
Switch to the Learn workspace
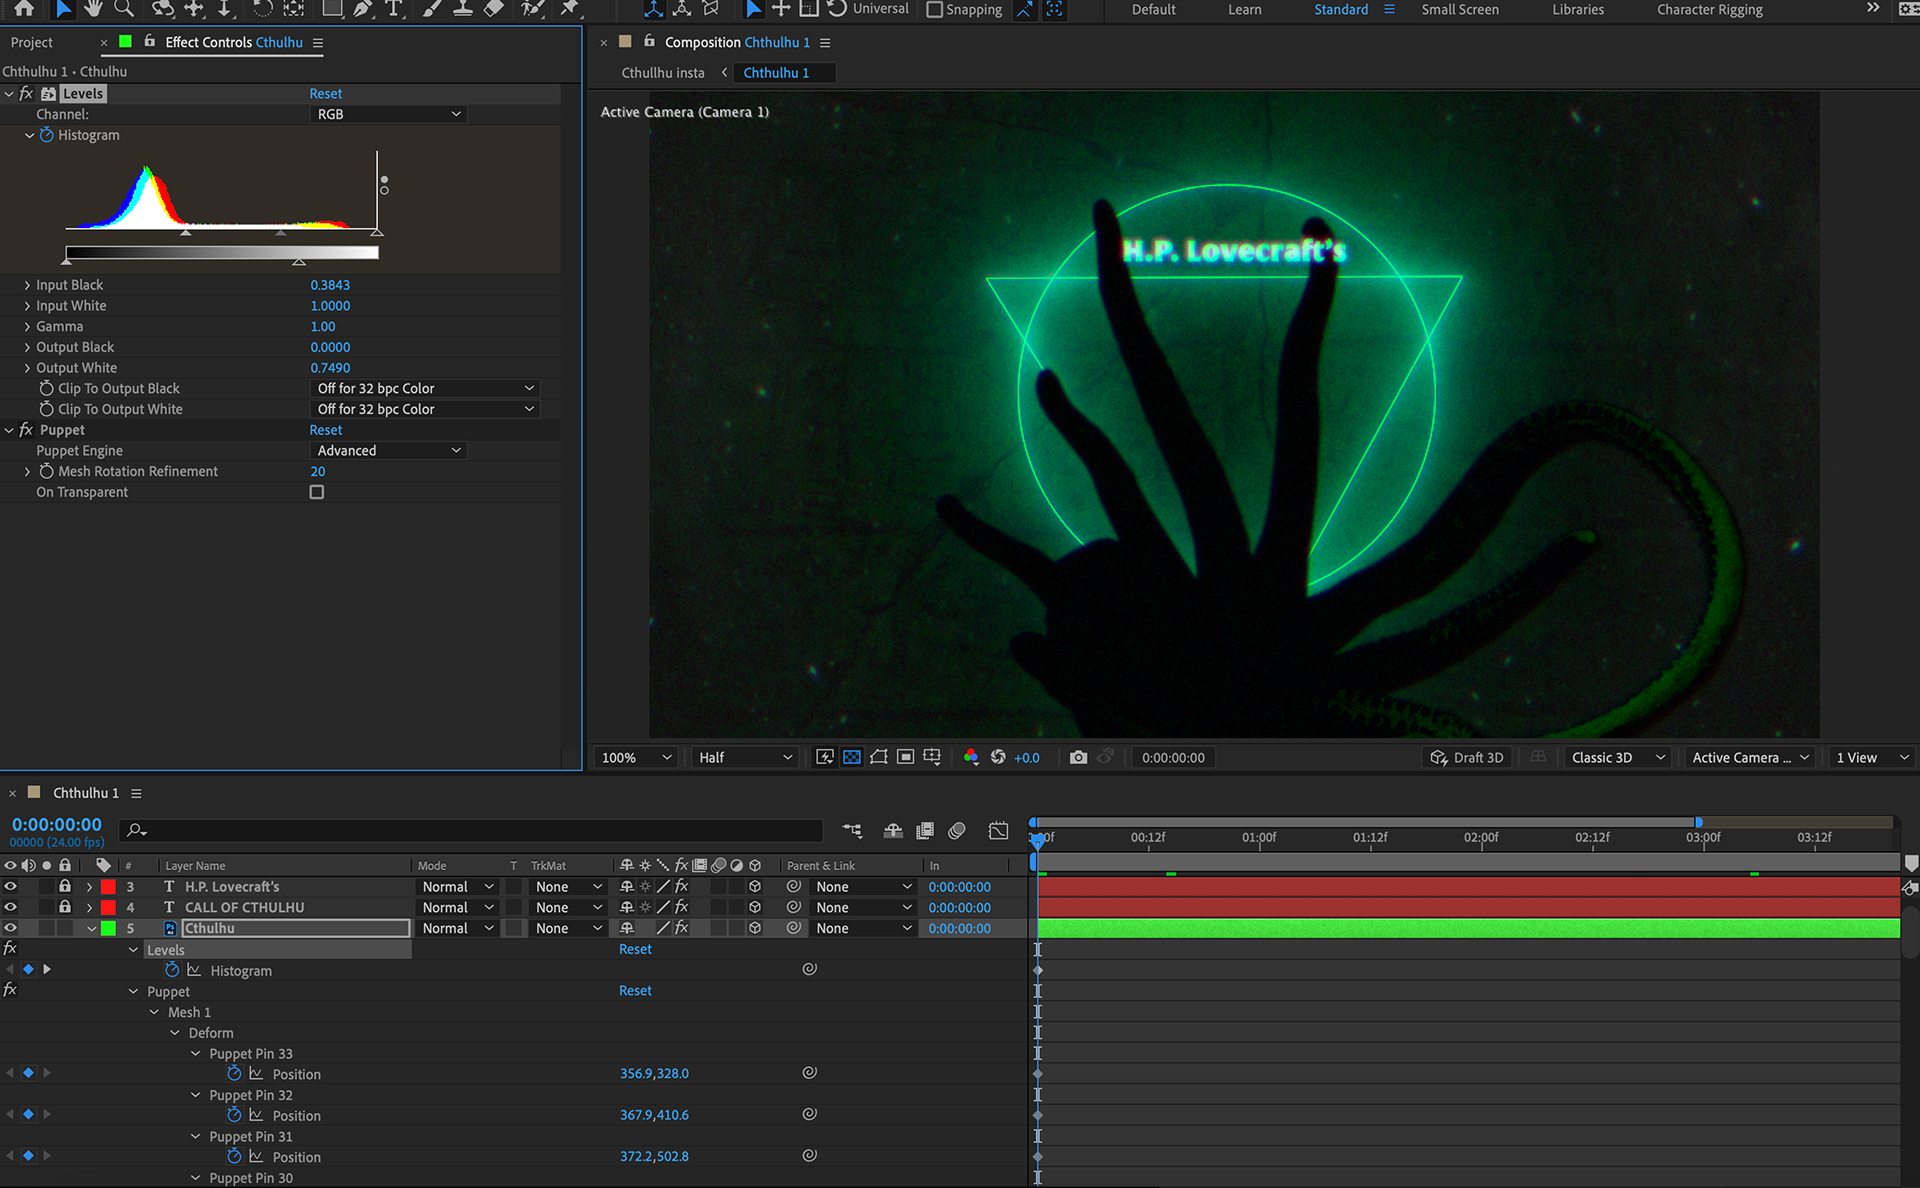pos(1244,9)
